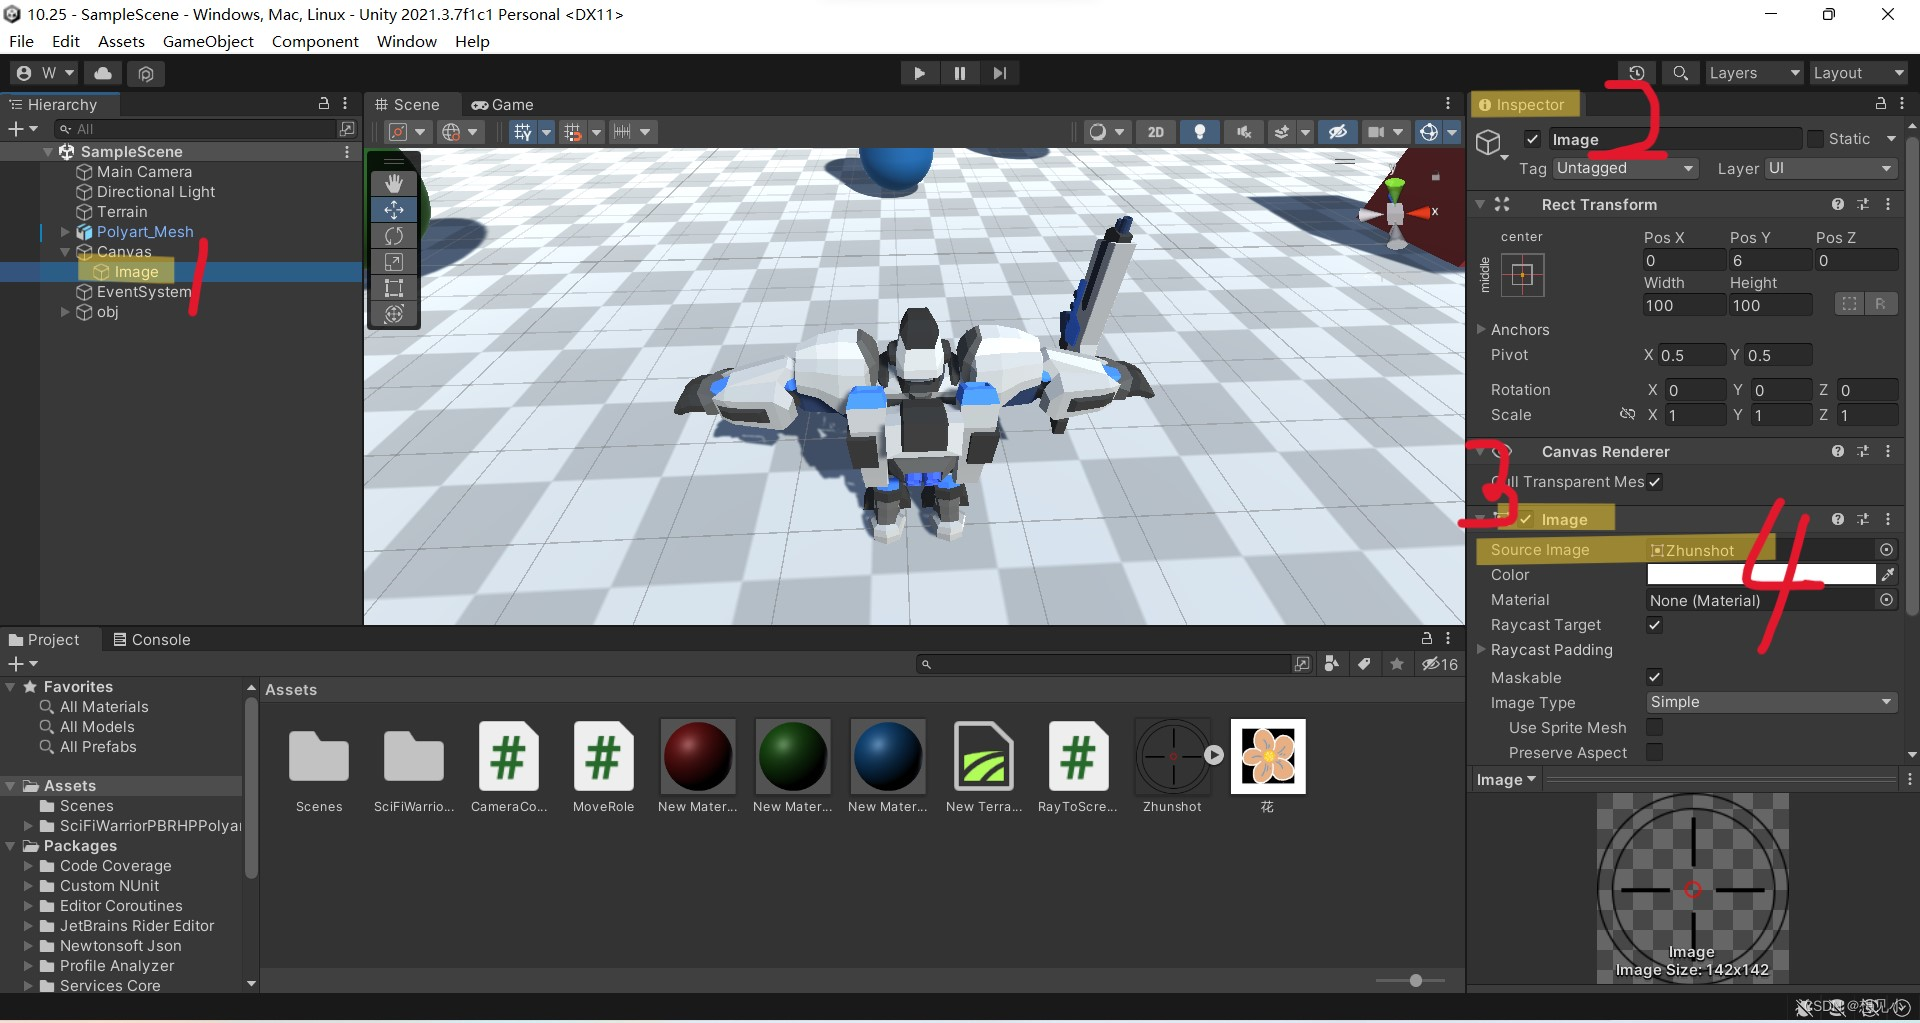Select the Rect tool
Viewport: 1920px width, 1023px height.
[394, 287]
